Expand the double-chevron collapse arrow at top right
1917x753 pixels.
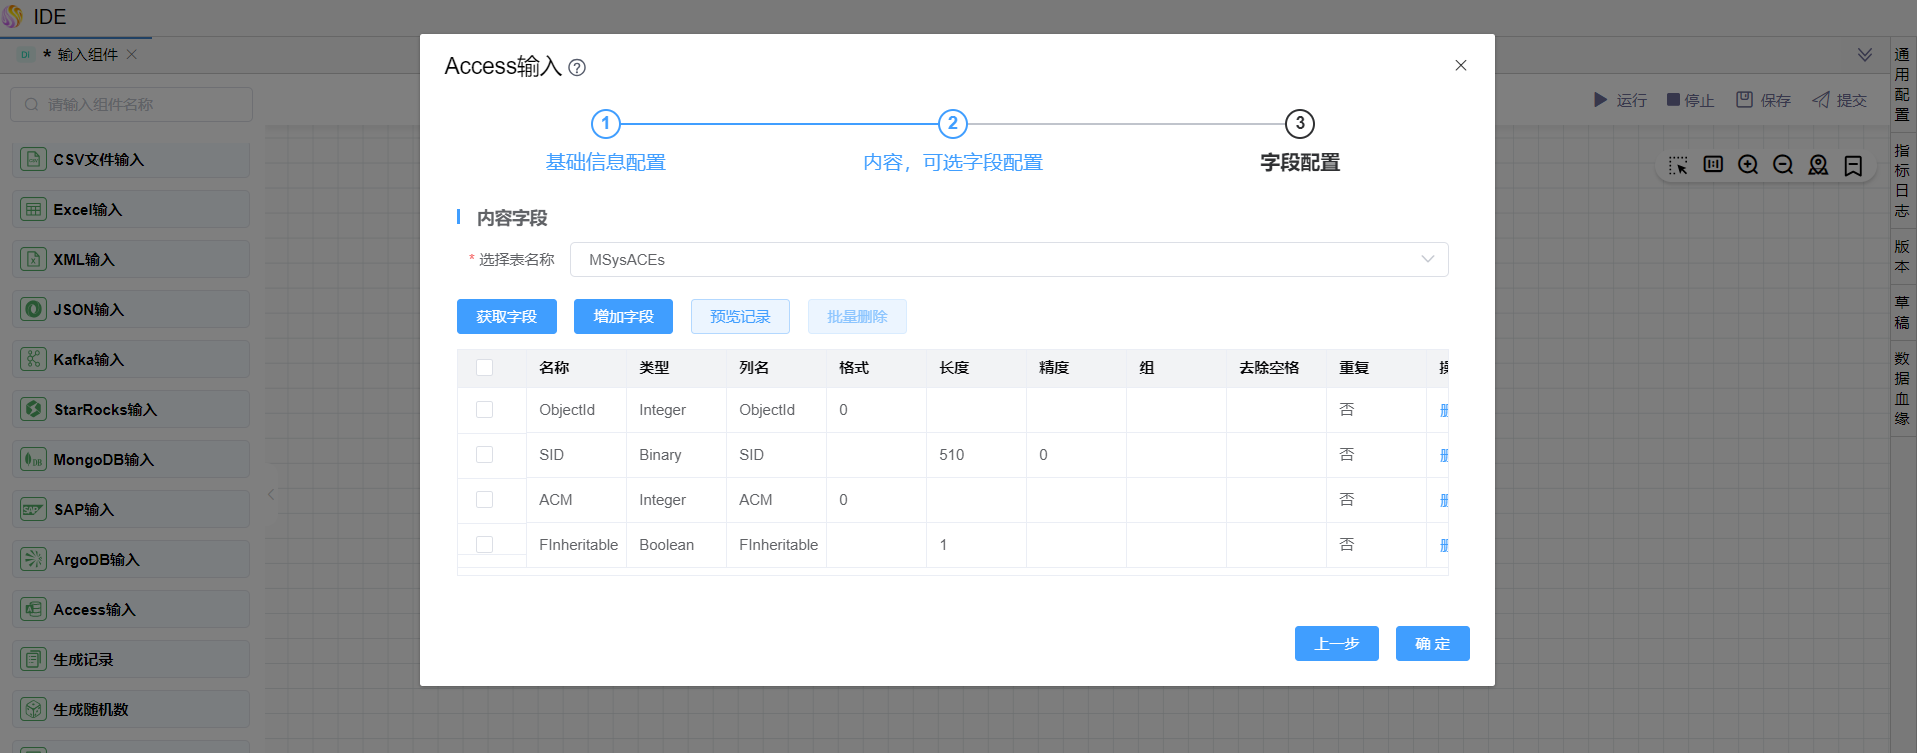[x=1865, y=54]
